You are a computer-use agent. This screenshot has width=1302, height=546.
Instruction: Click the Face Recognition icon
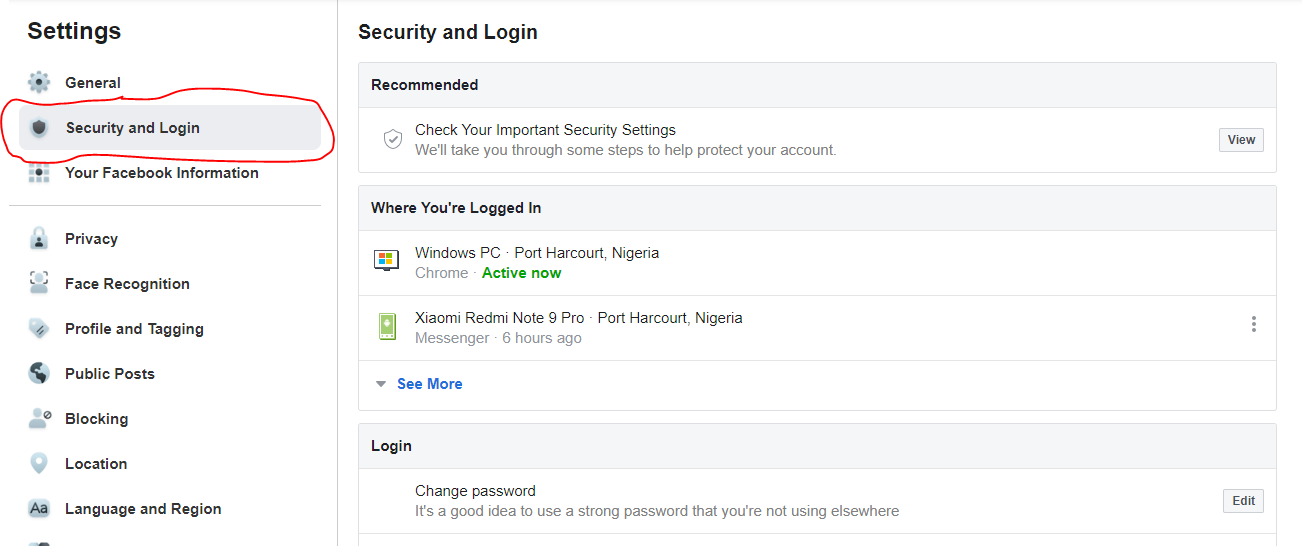39,284
